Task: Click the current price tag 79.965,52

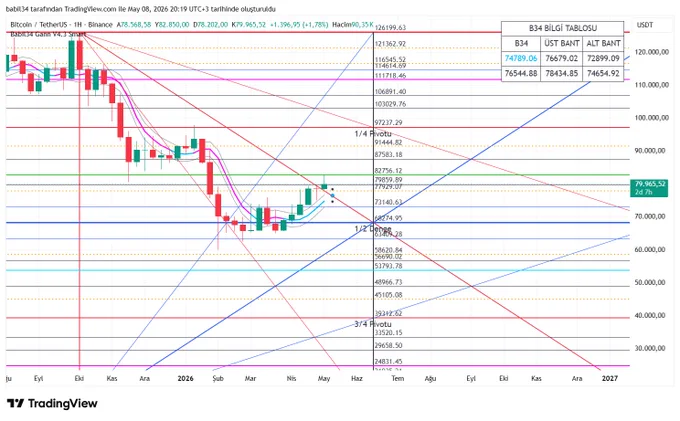Action: (x=649, y=188)
